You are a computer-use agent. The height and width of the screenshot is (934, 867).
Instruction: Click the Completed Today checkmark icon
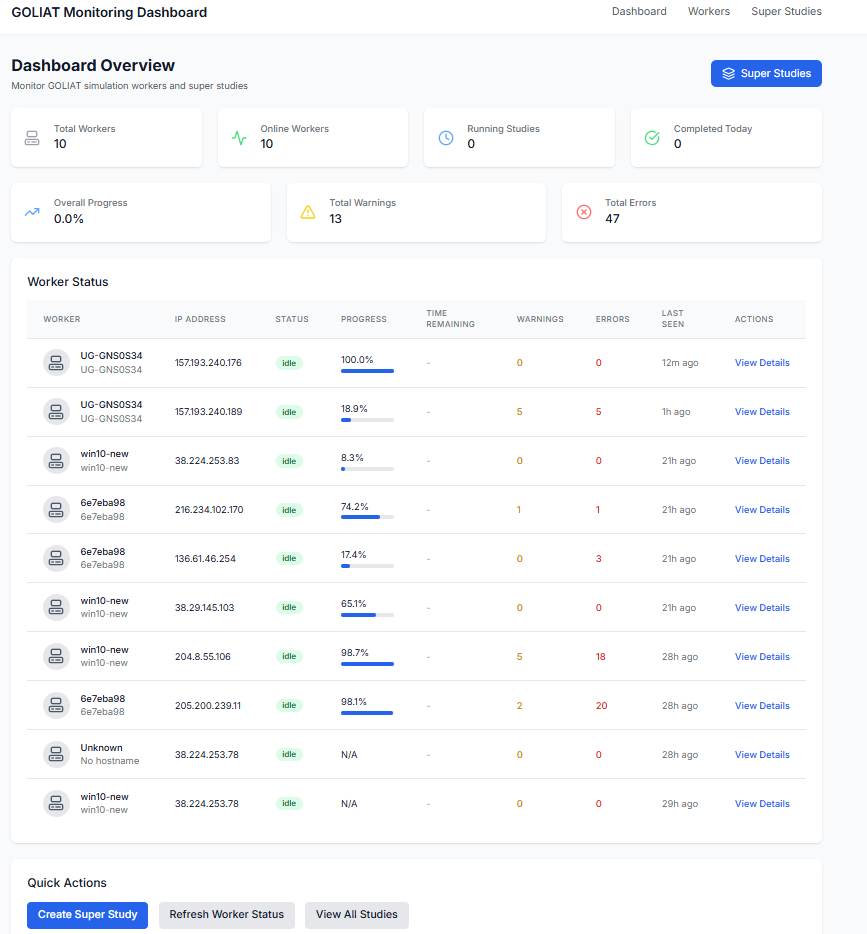tap(652, 137)
